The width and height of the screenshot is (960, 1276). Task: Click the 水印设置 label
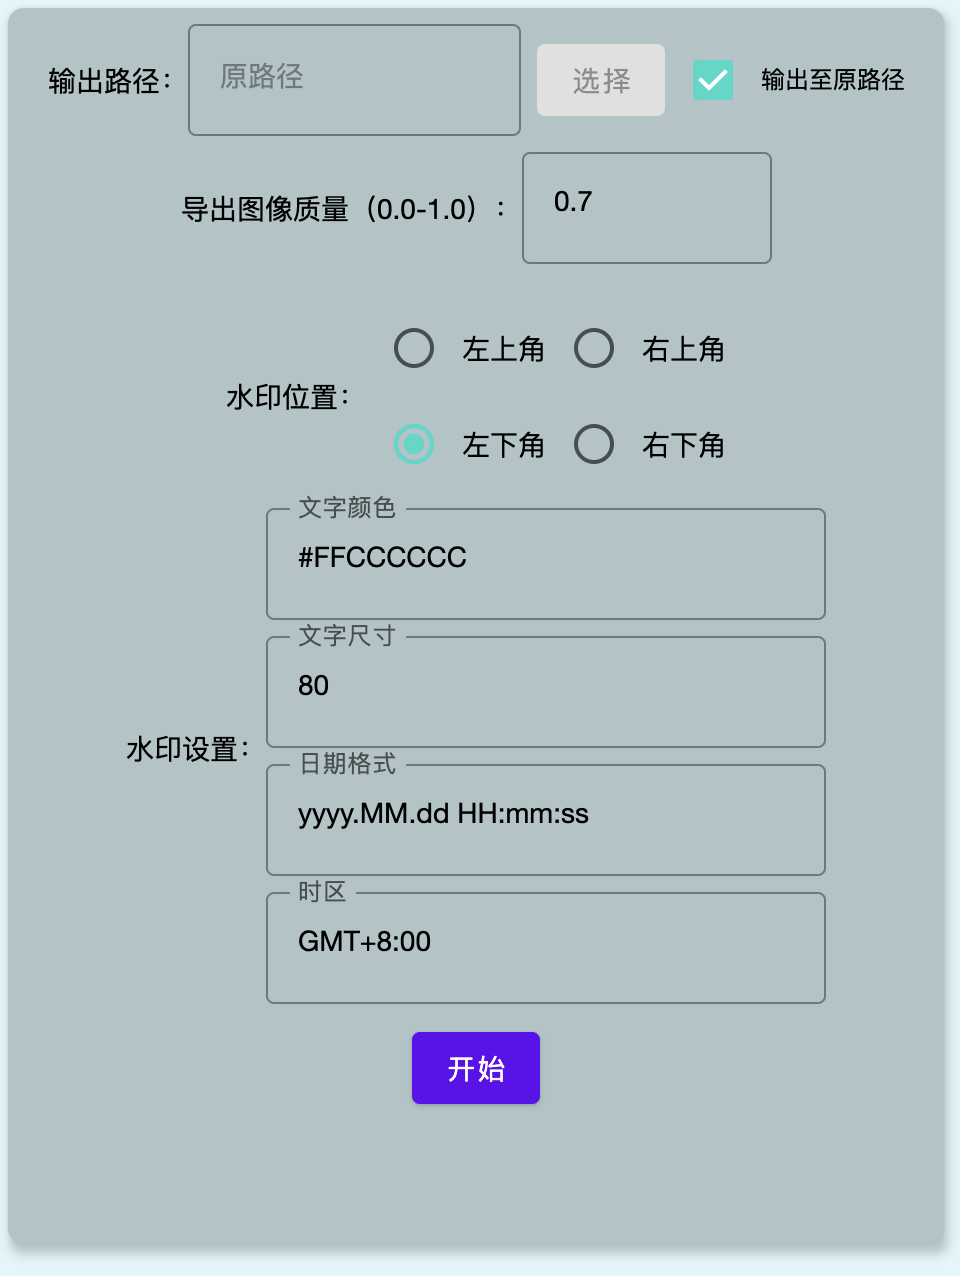pyautogui.click(x=188, y=749)
